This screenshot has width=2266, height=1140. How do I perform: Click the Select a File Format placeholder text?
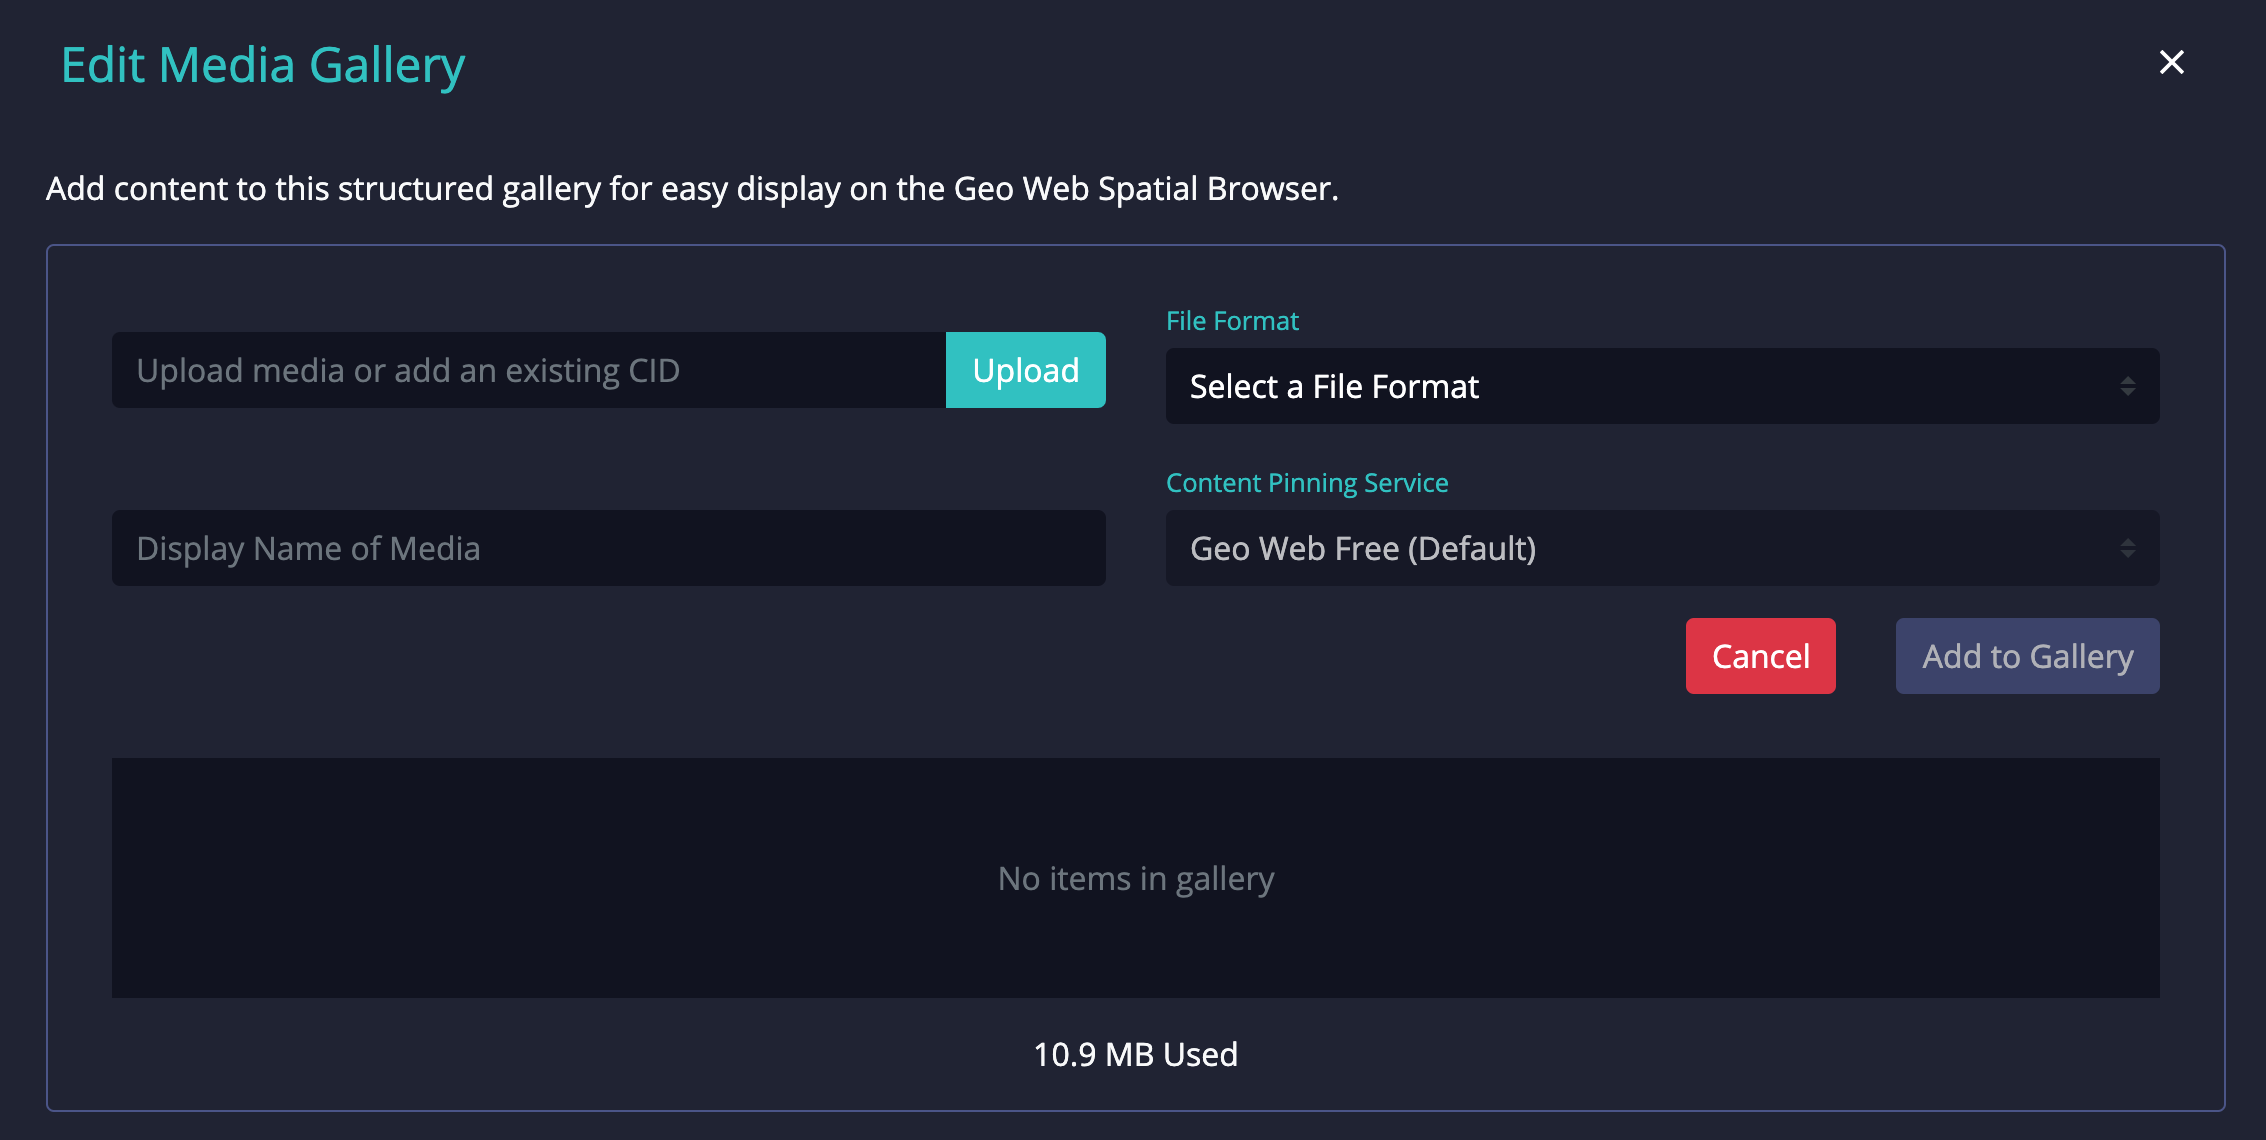(1333, 386)
